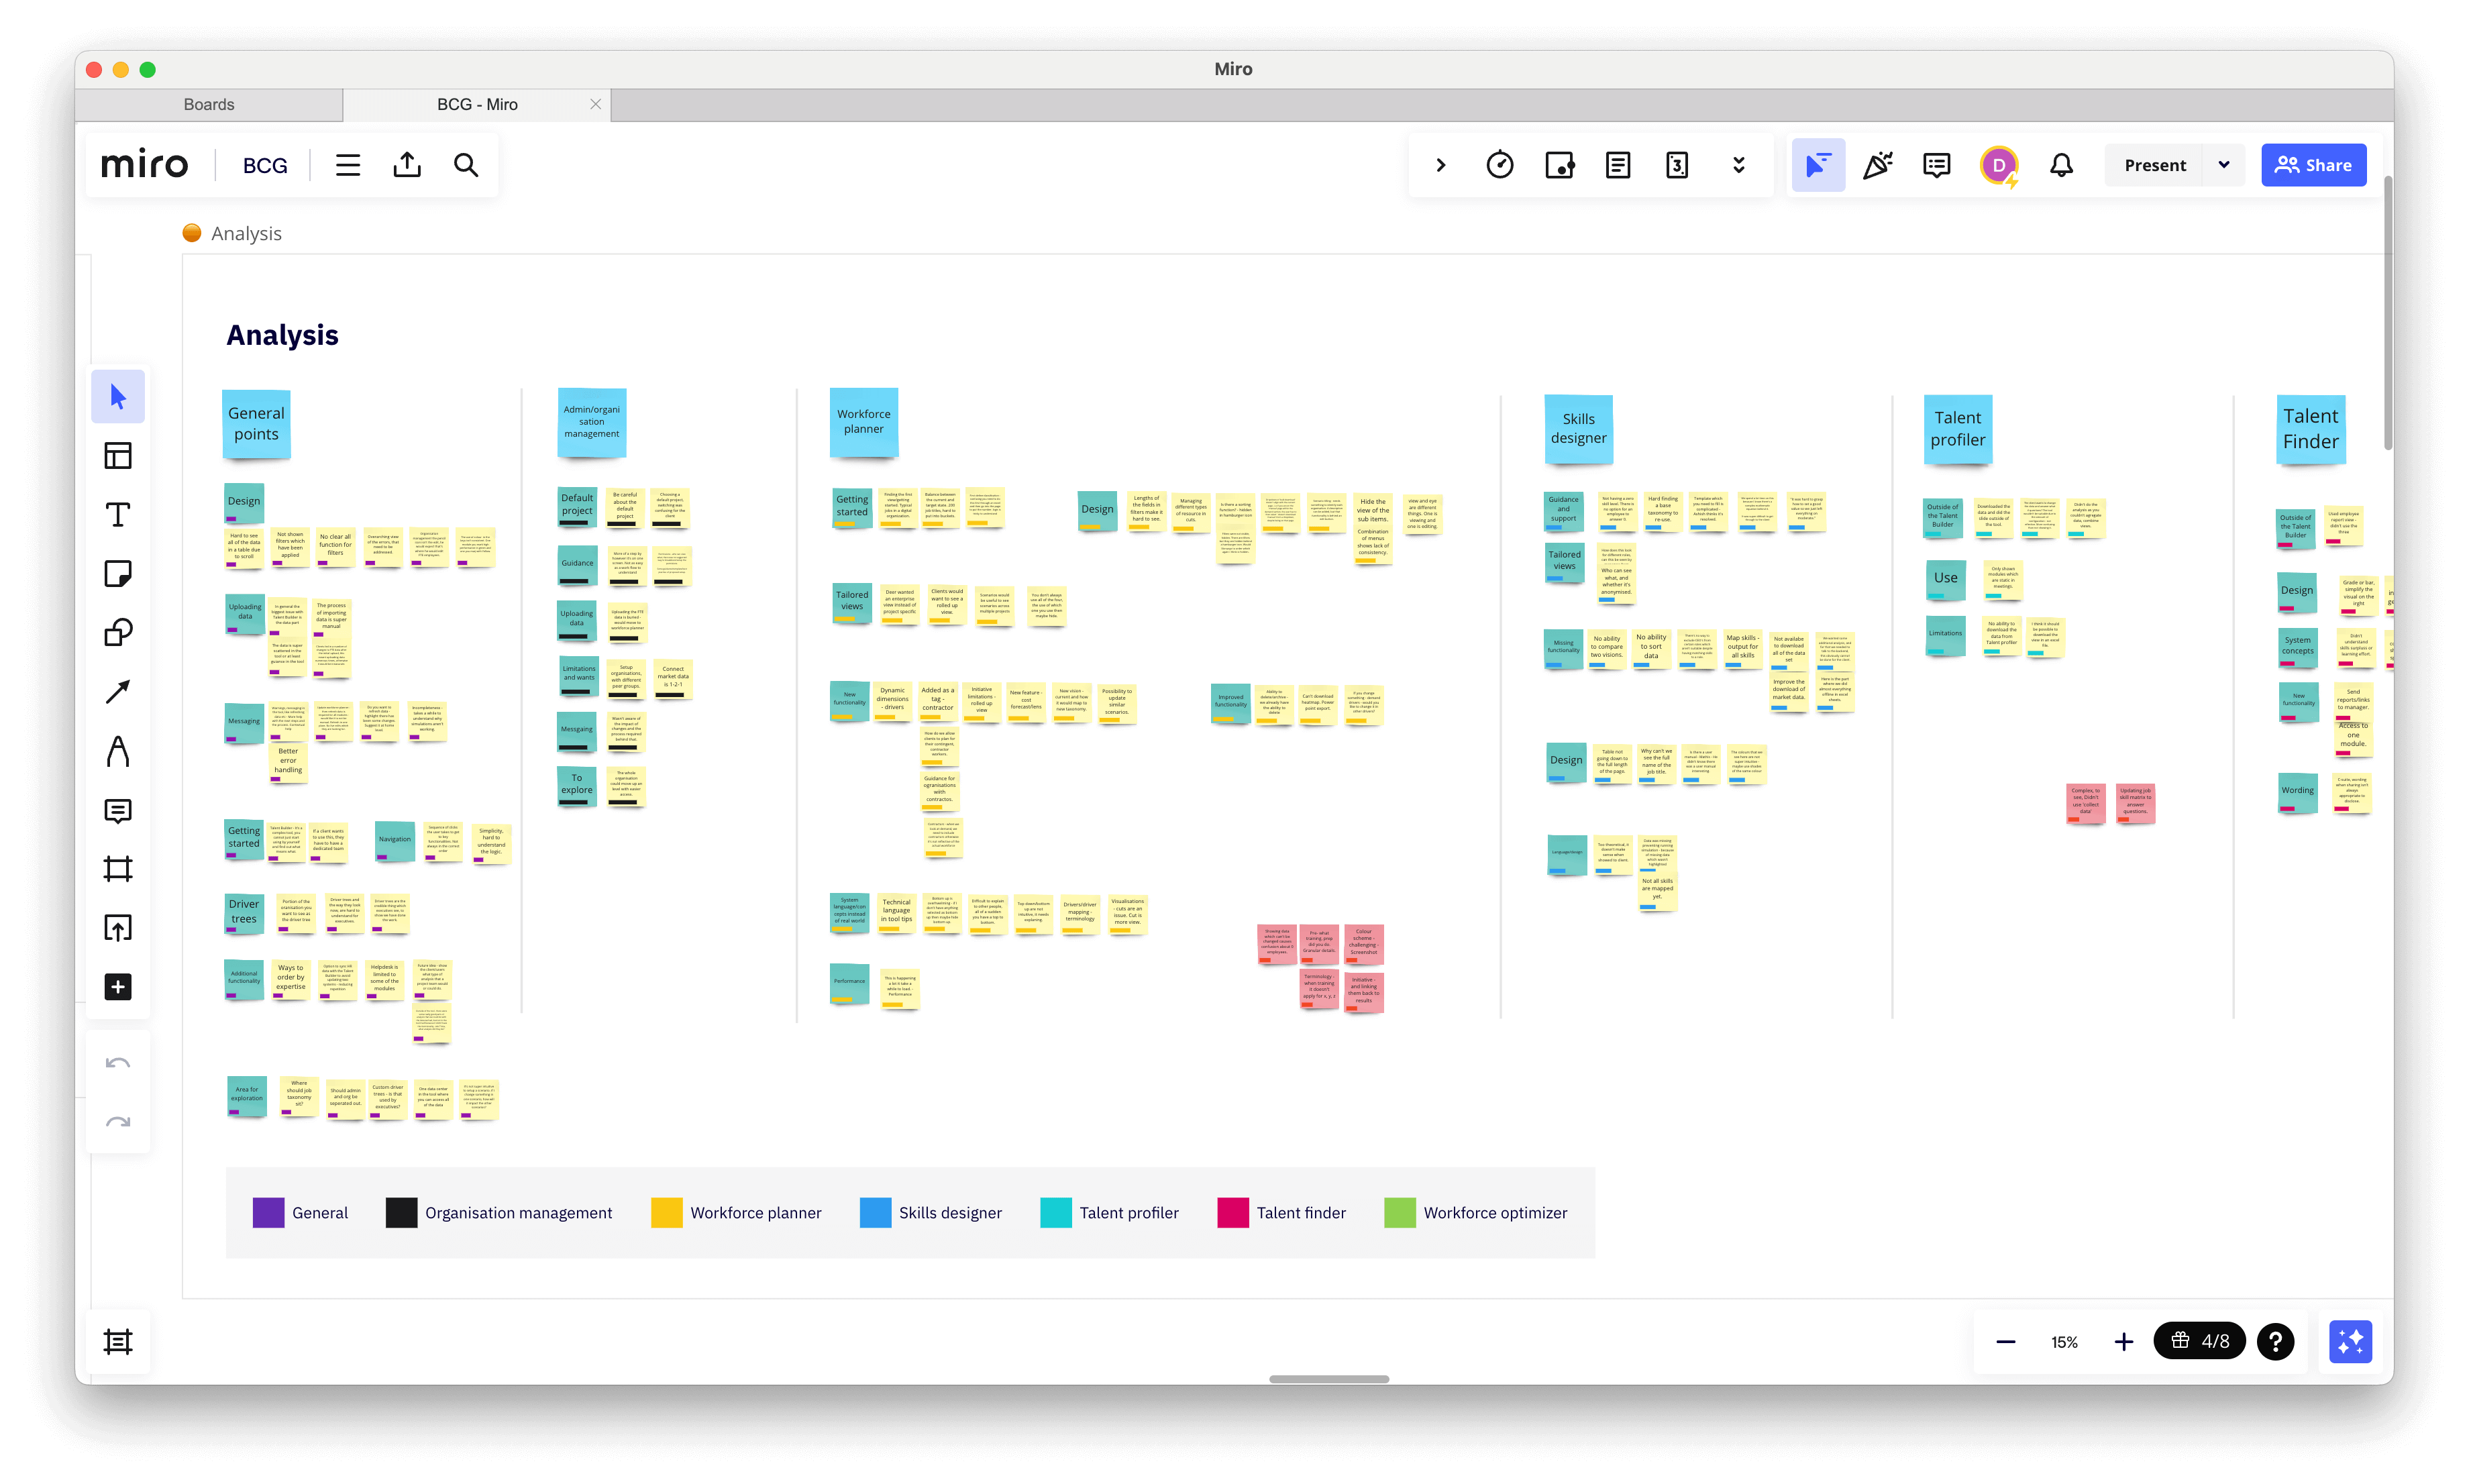Expand the Present dropdown arrow
Image resolution: width=2469 pixels, height=1484 pixels.
(x=2223, y=165)
